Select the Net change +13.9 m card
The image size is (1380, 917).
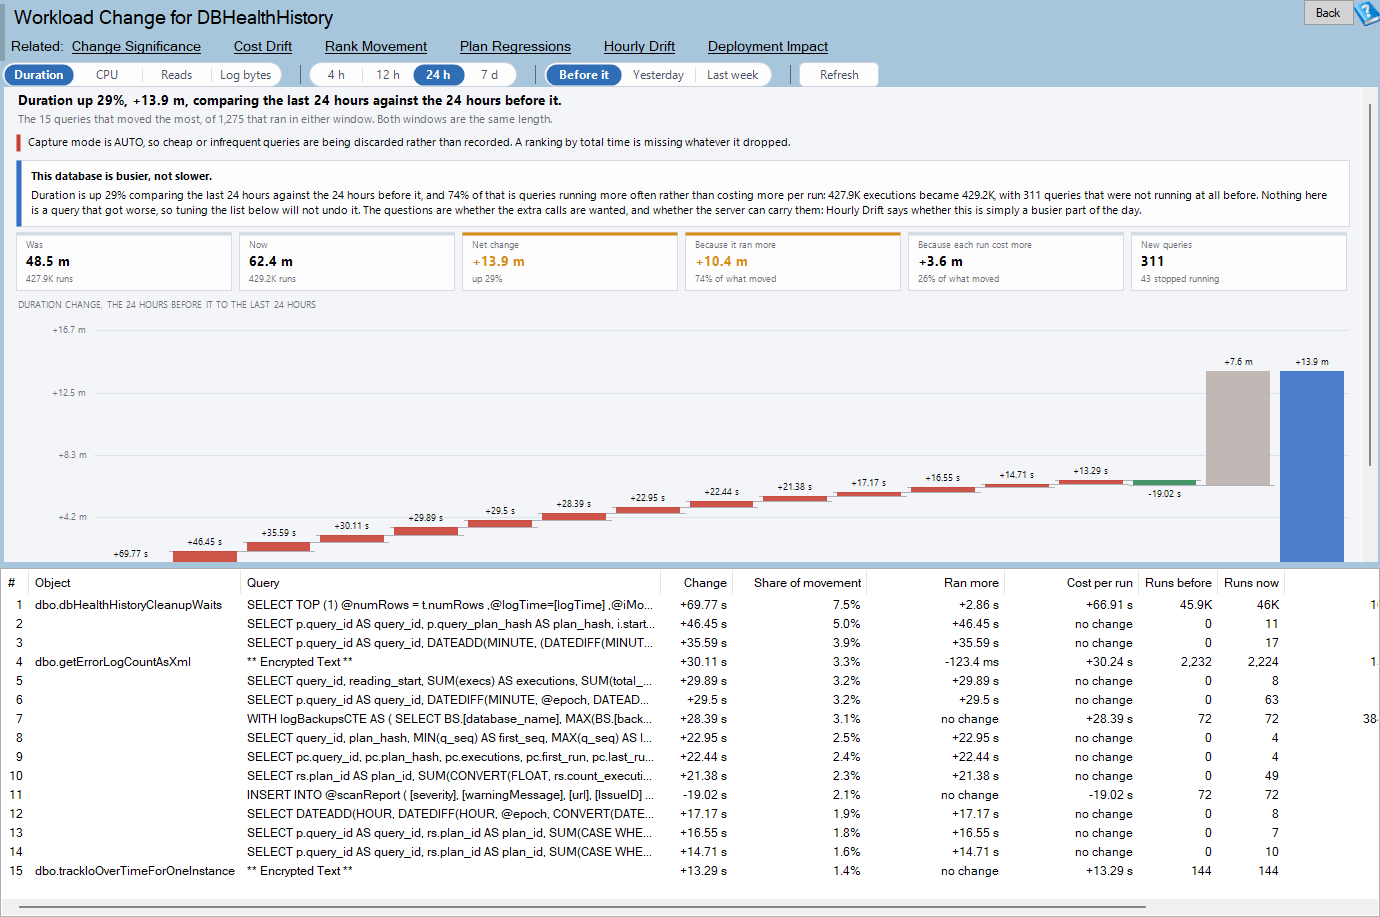[x=570, y=262]
